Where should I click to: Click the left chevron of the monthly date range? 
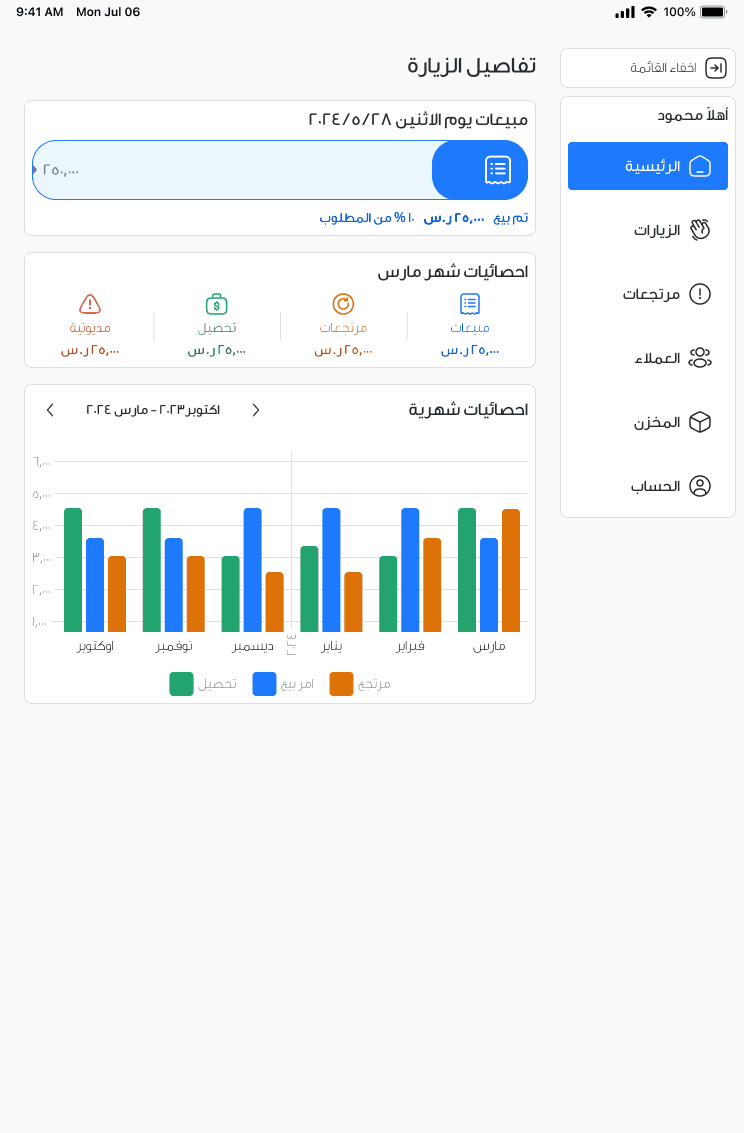click(x=50, y=410)
